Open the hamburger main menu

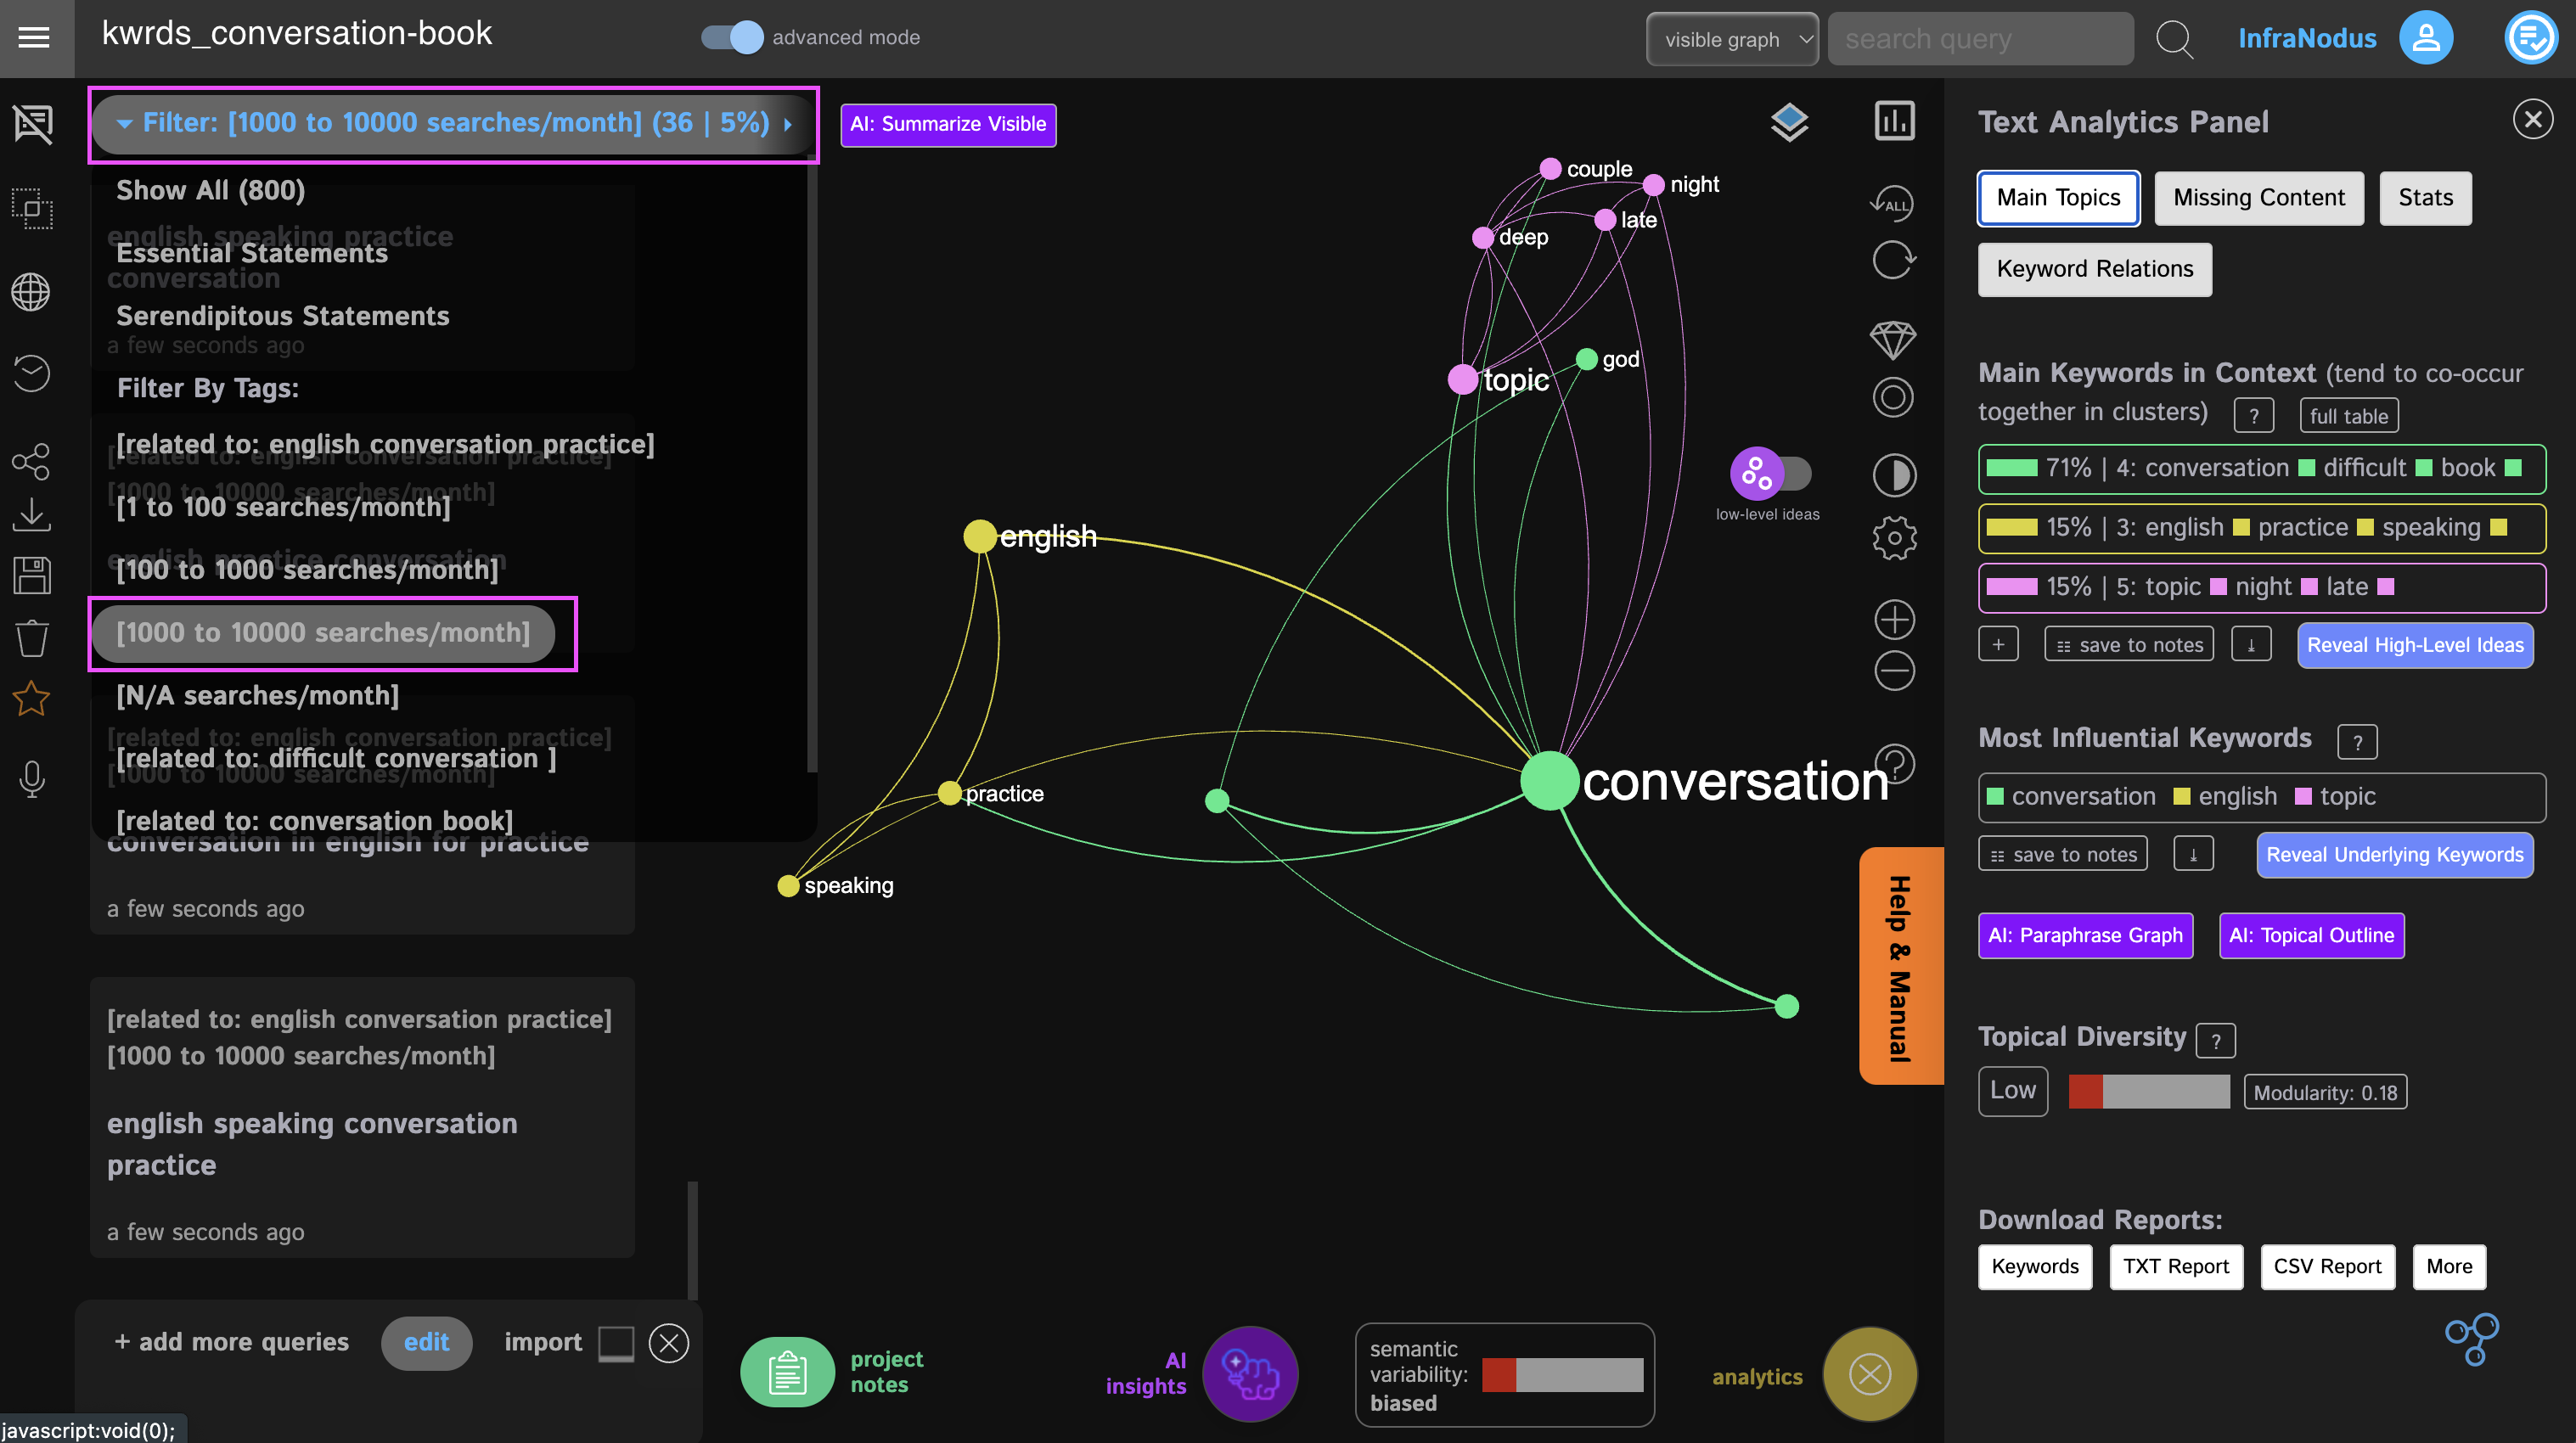(x=34, y=38)
